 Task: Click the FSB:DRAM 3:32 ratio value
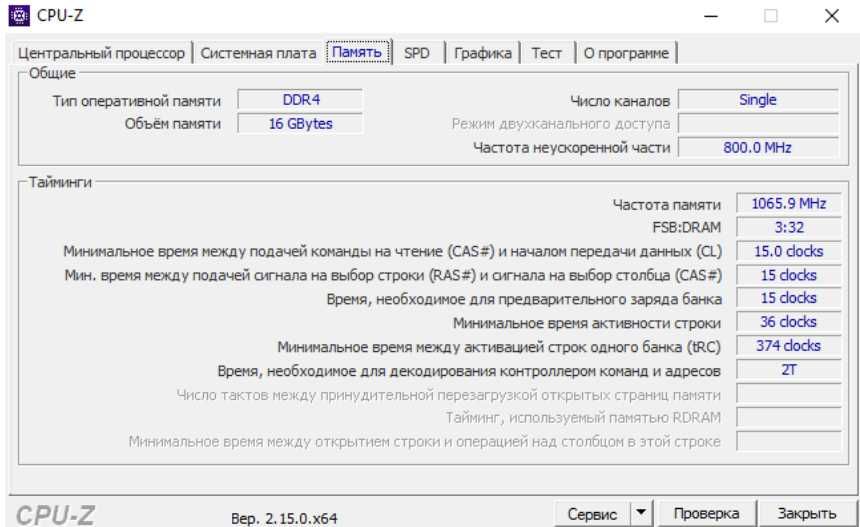(x=789, y=227)
